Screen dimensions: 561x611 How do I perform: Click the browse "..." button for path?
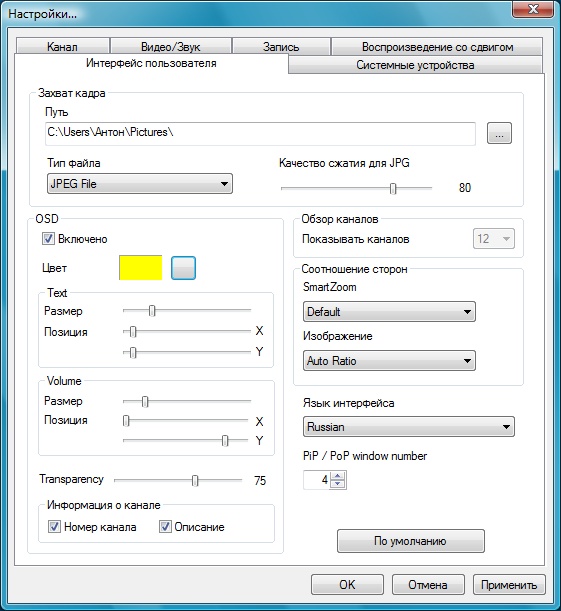pos(499,133)
